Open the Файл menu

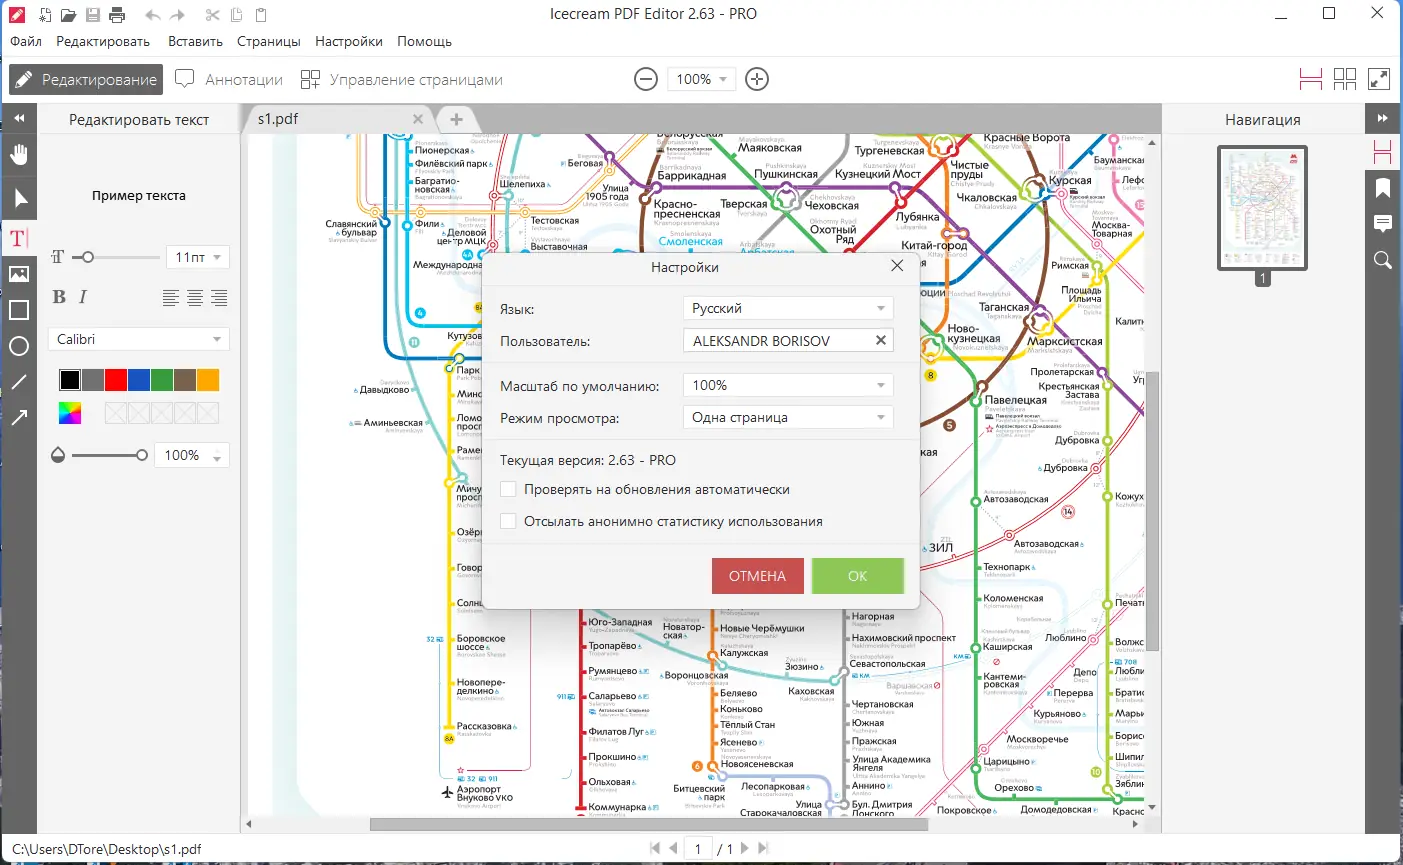click(26, 41)
